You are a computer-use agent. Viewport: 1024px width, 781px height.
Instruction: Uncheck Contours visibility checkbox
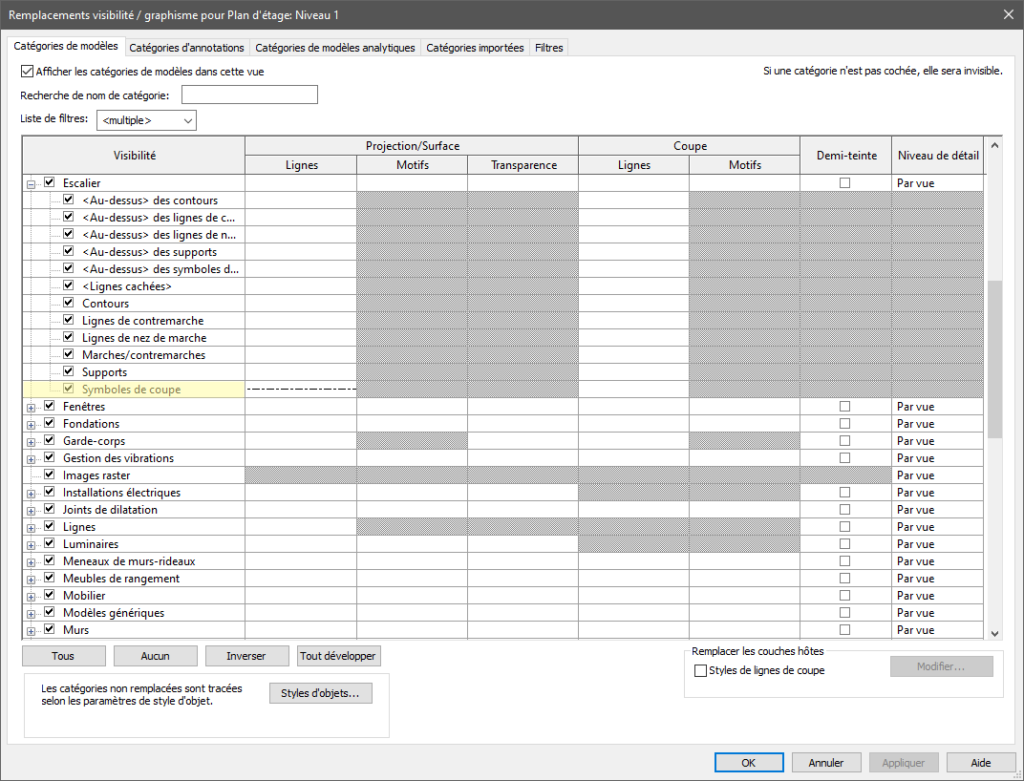[68, 303]
